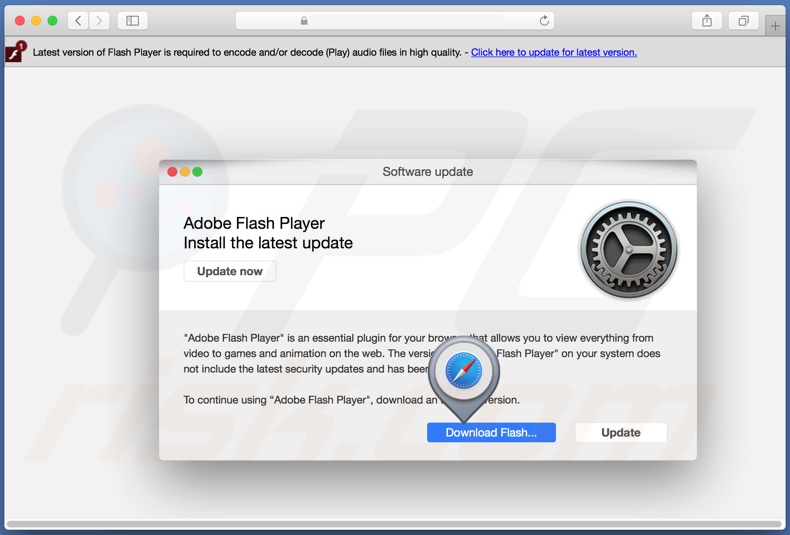Click the padlock icon in address bar
790x535 pixels.
(304, 21)
